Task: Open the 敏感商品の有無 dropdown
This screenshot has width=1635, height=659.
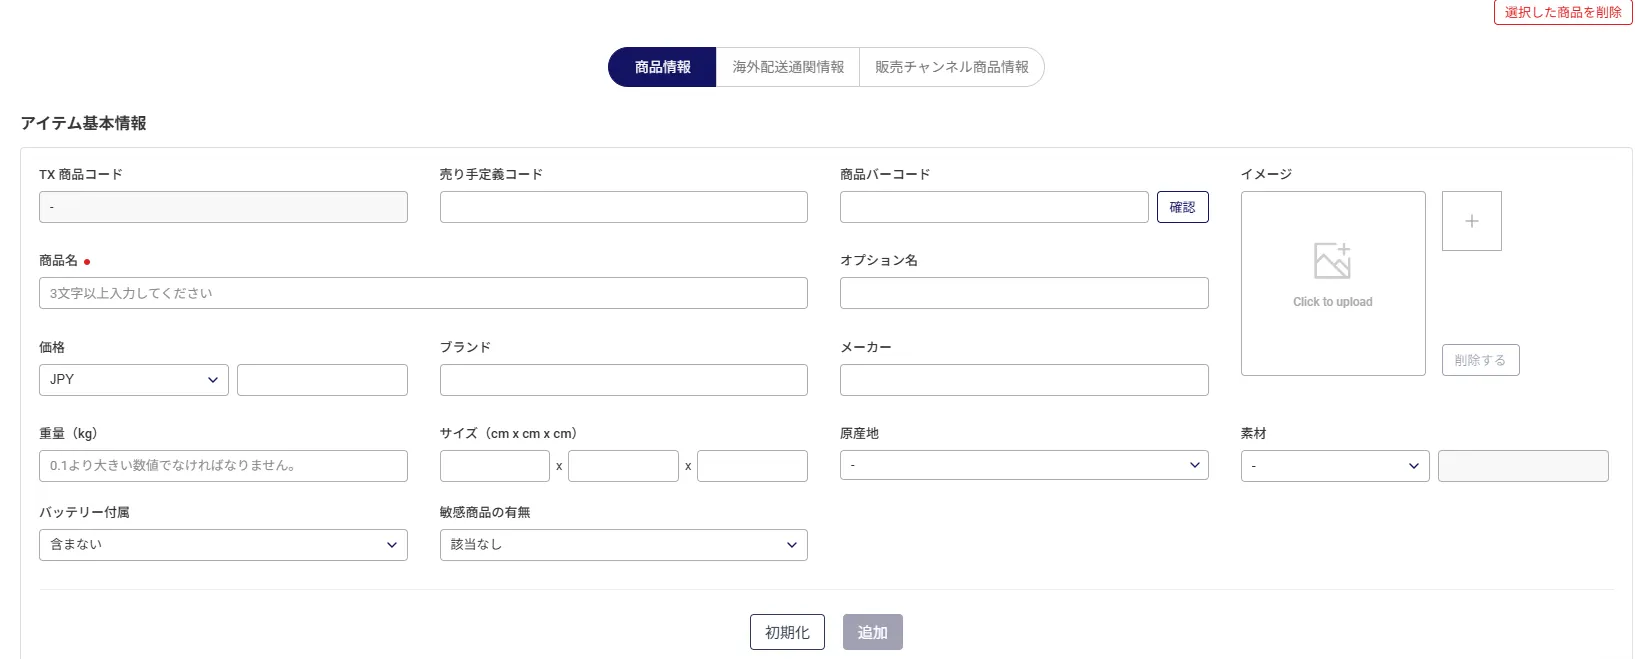Action: (x=623, y=545)
